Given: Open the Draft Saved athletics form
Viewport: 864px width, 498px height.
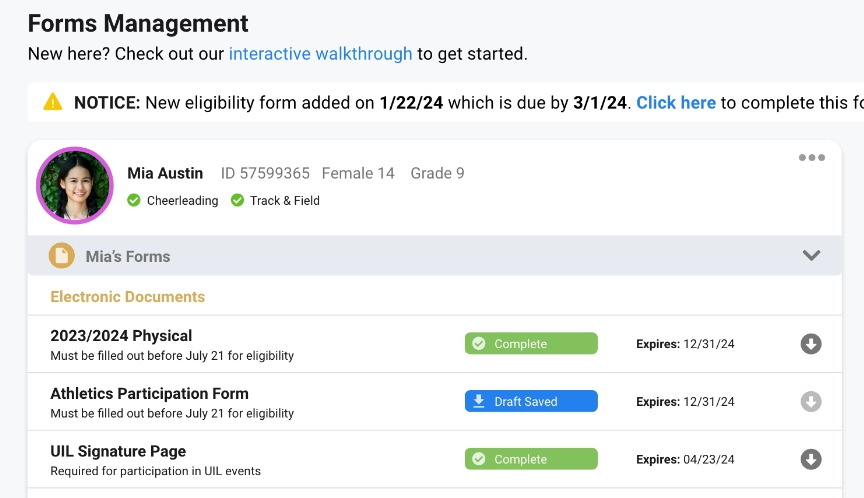Looking at the screenshot, I should coord(531,402).
